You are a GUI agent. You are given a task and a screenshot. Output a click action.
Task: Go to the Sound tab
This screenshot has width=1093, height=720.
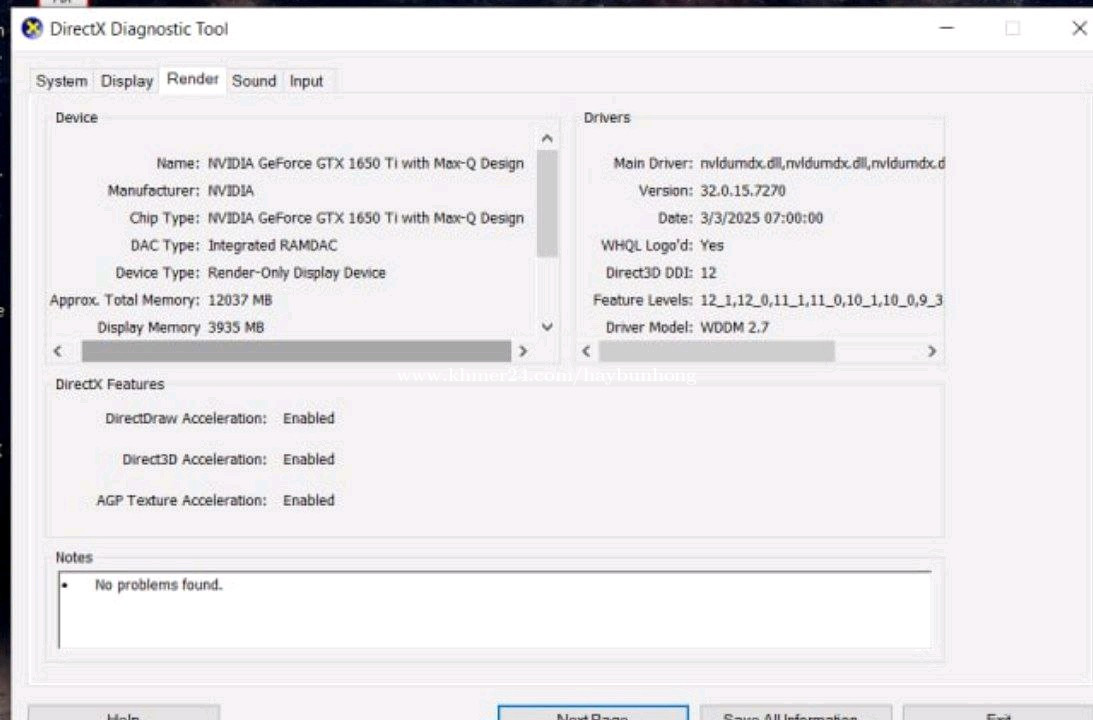coord(254,81)
